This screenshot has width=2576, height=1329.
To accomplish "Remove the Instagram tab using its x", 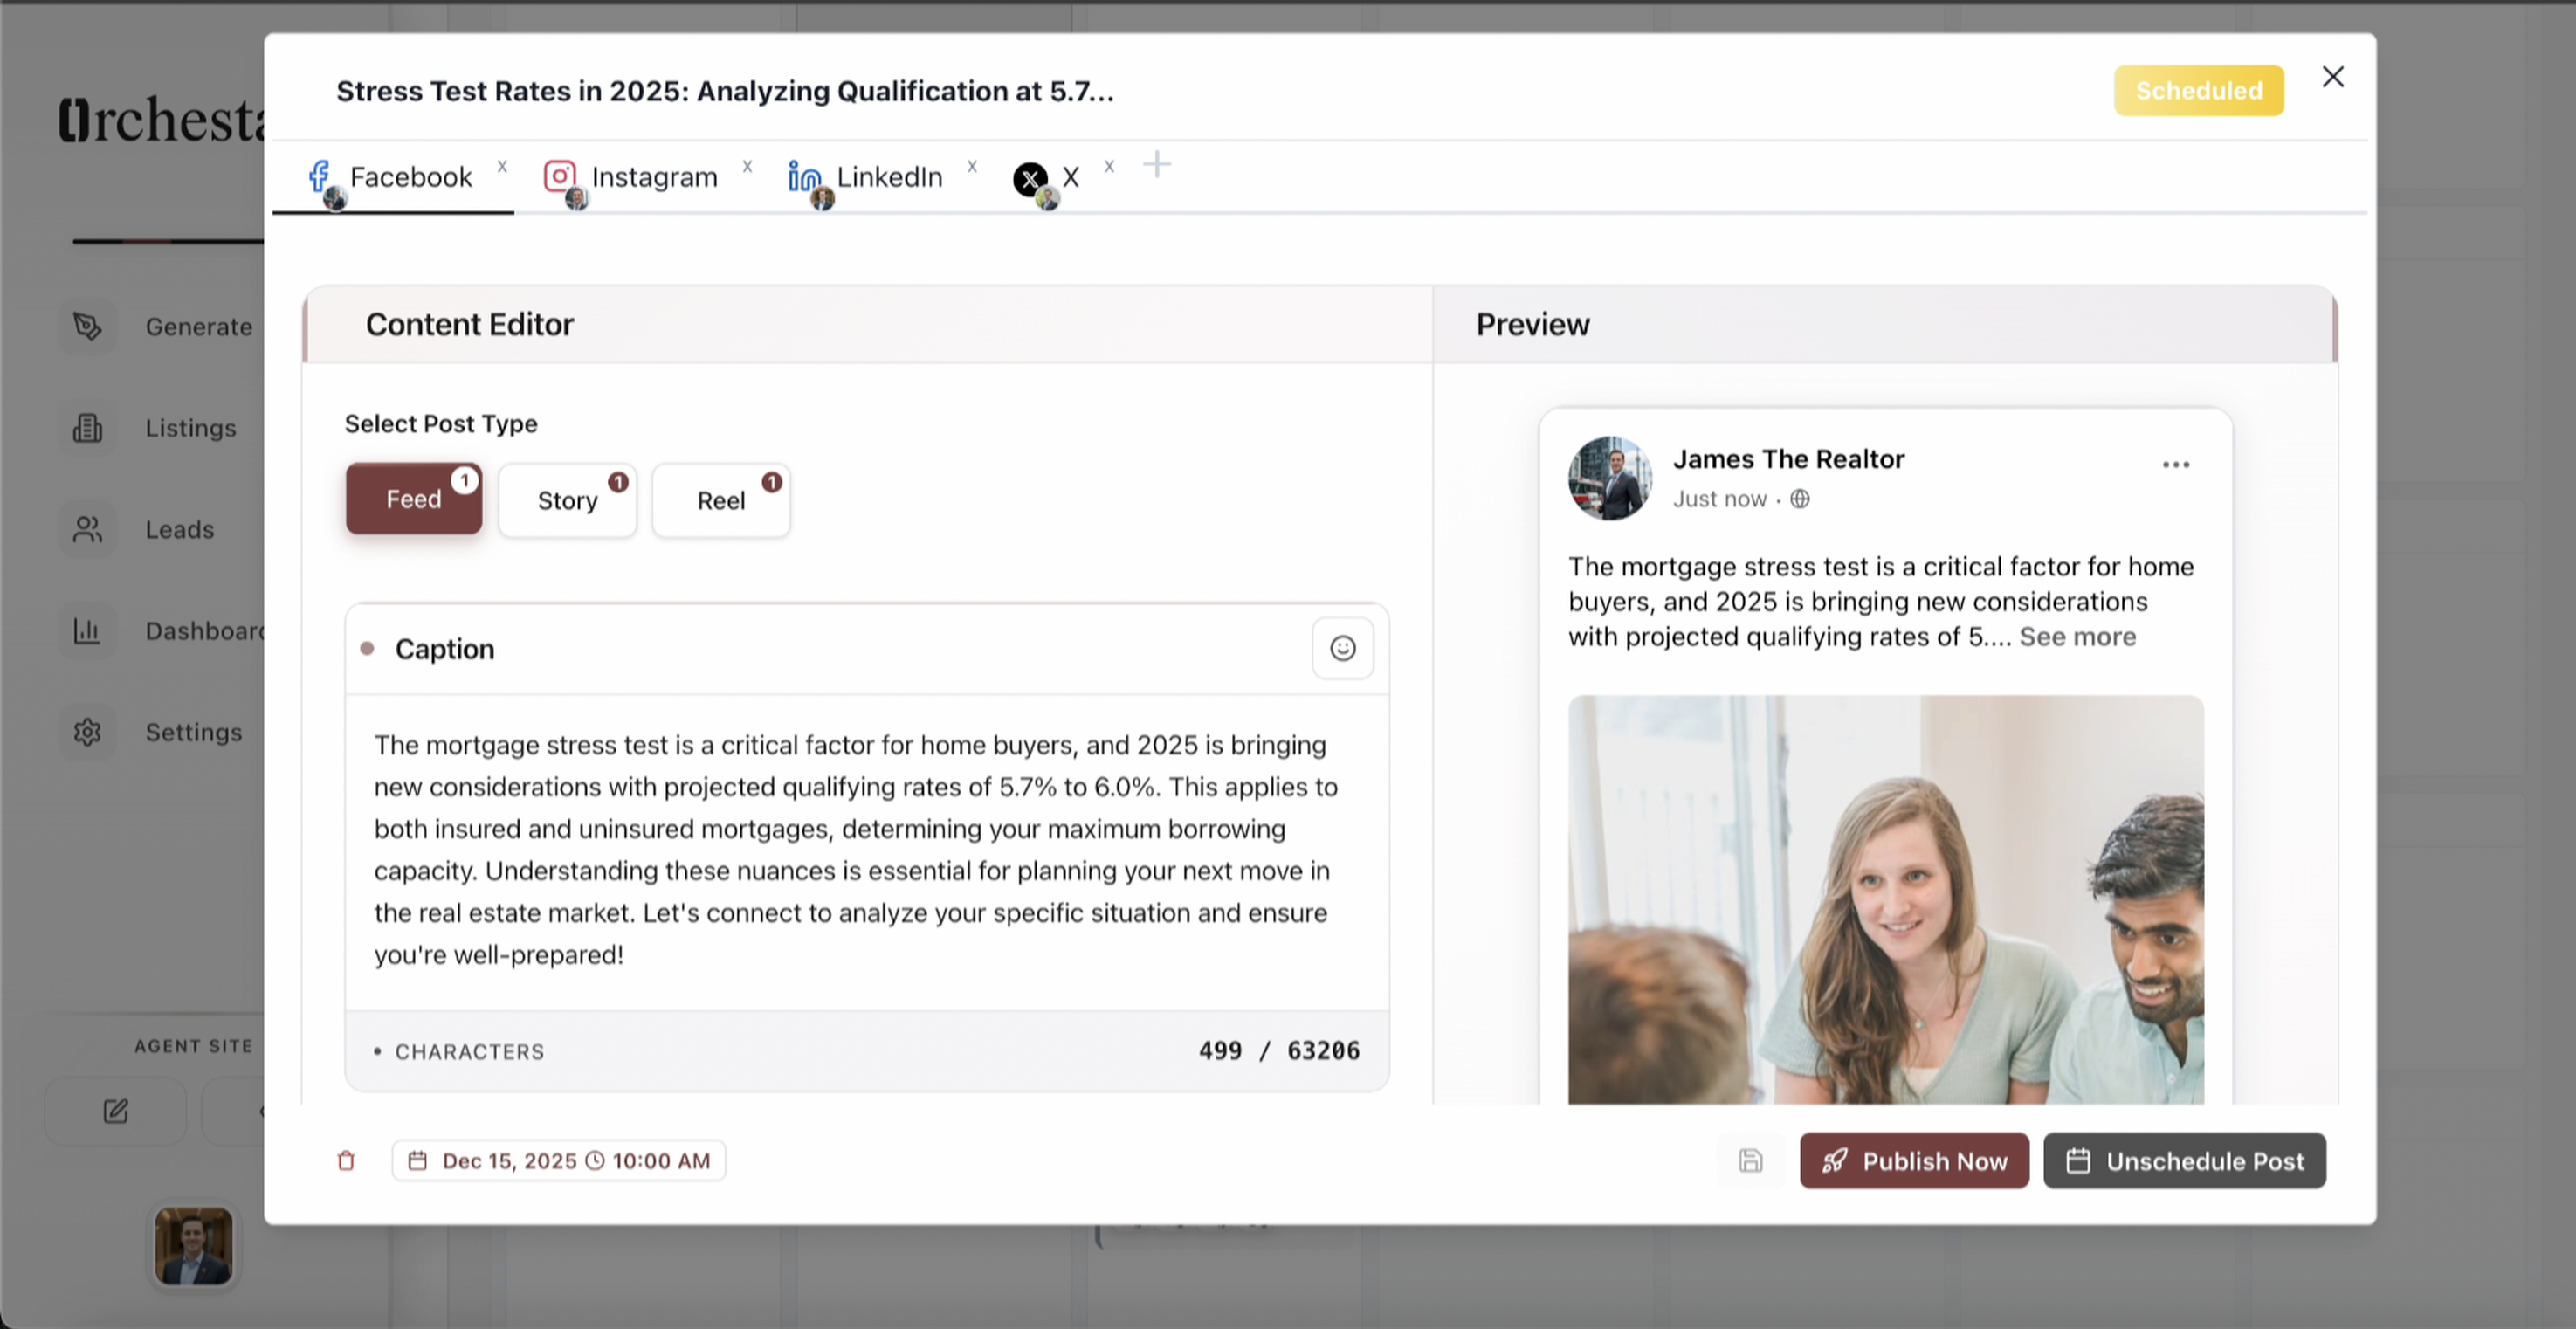I will (x=747, y=166).
